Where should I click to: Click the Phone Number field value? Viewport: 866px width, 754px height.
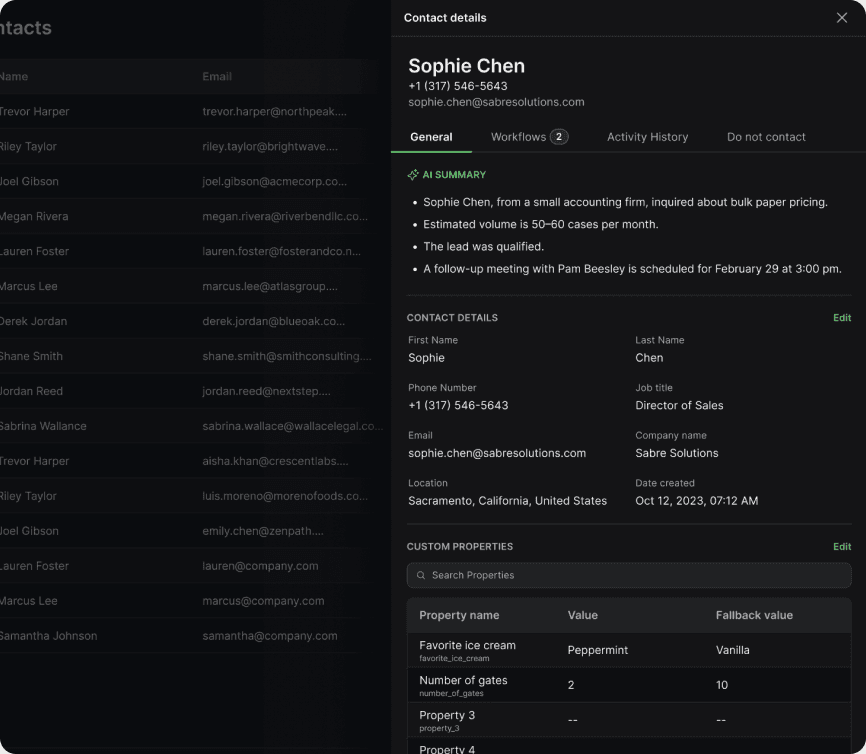point(458,405)
